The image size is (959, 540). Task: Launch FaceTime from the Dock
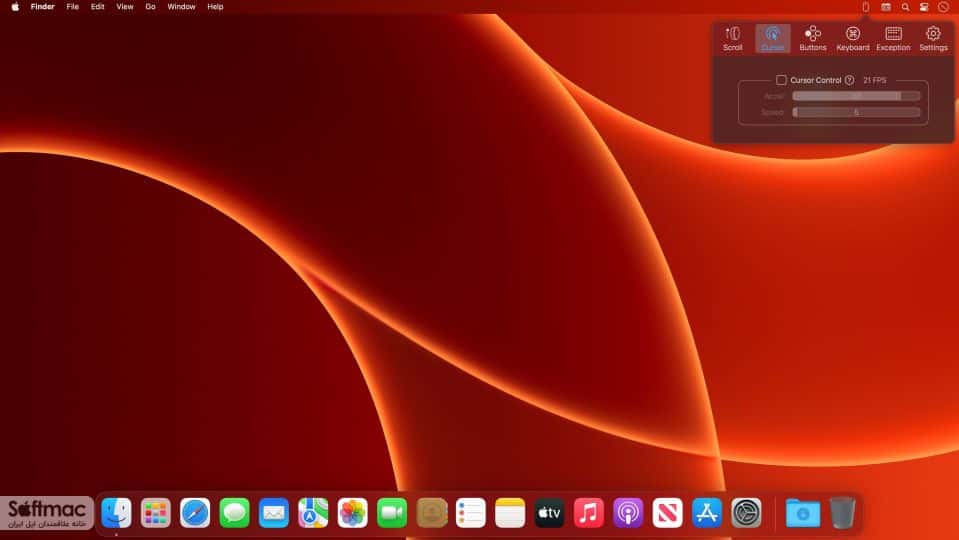392,512
